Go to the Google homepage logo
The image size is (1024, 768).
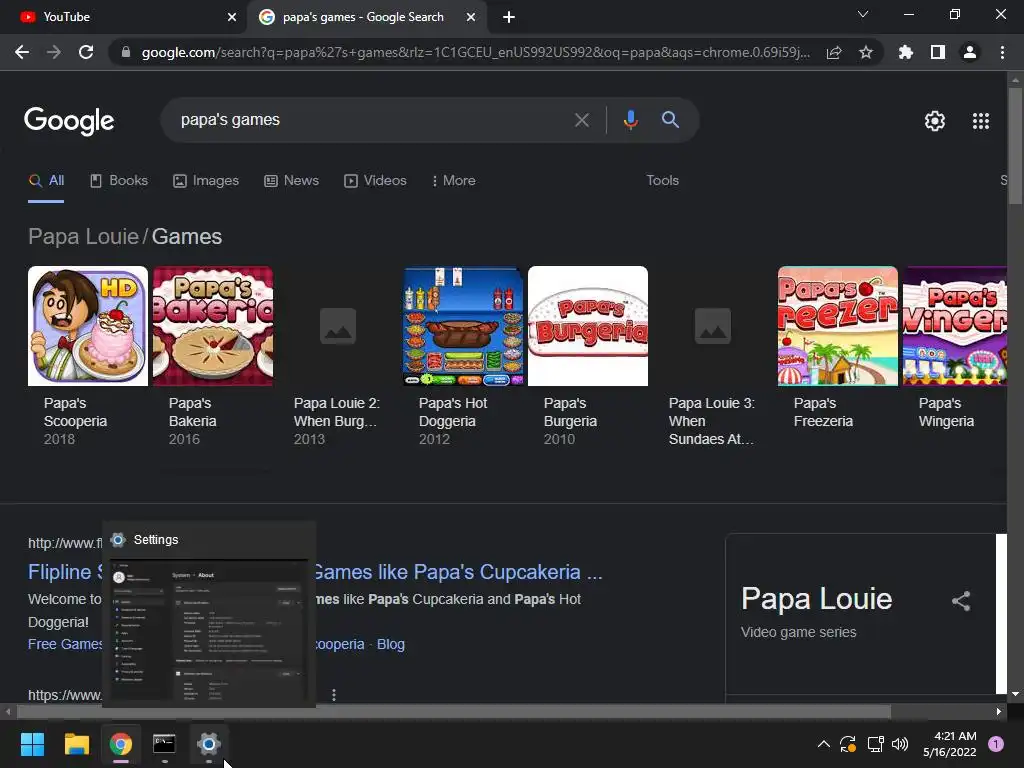pos(69,121)
